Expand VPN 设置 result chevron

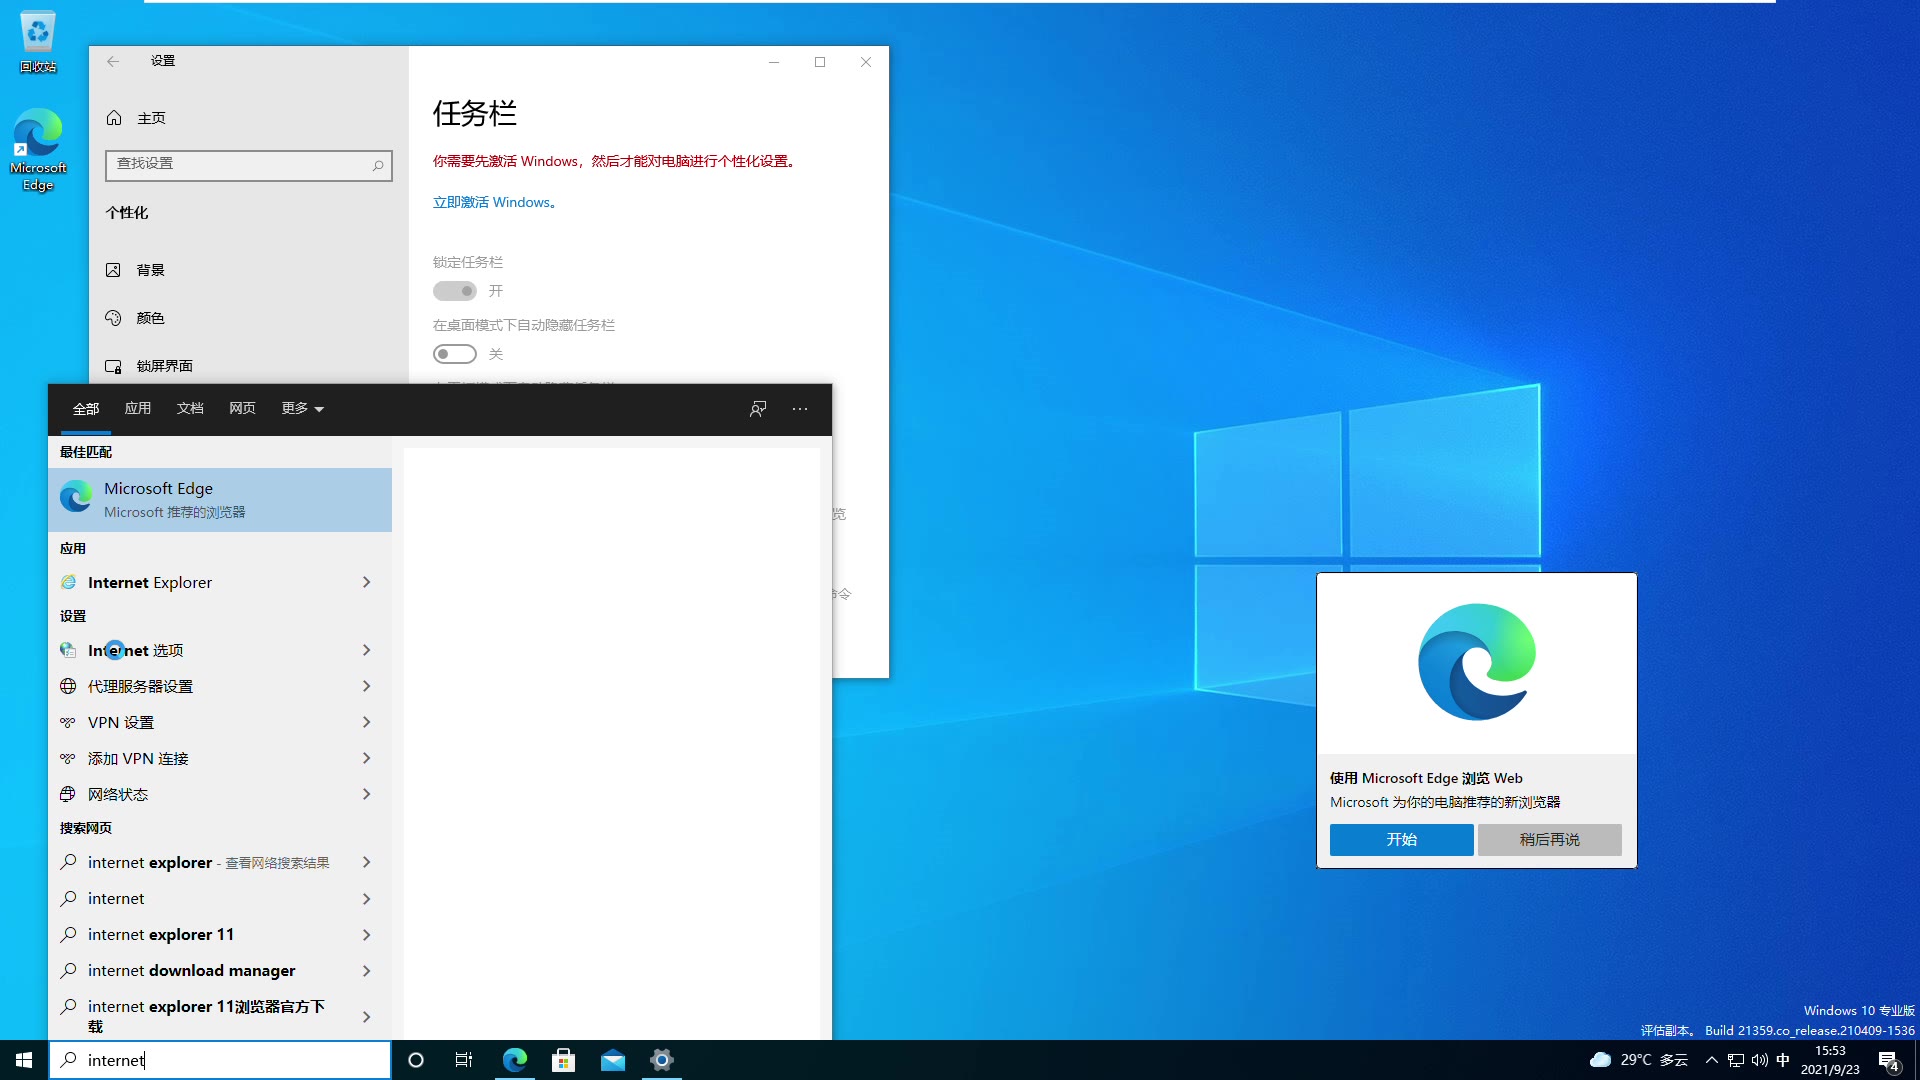click(366, 722)
